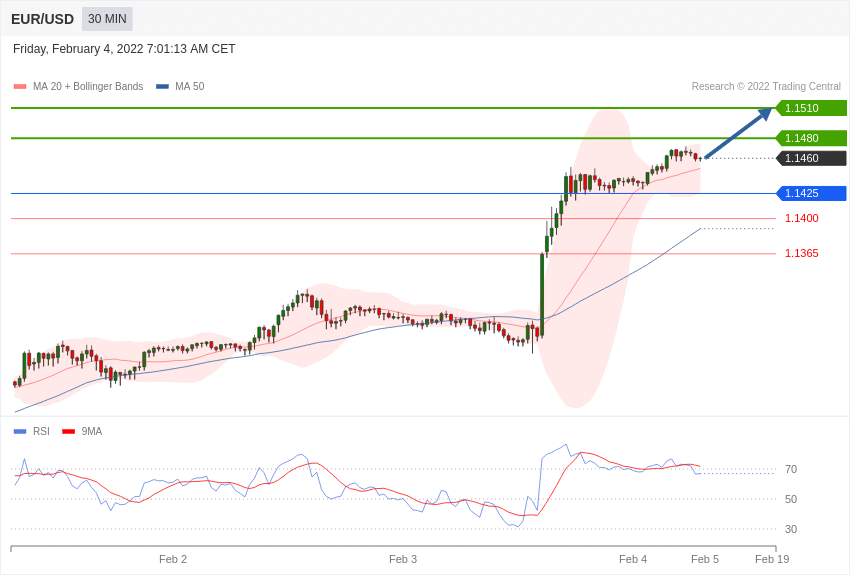Click the MA 20 + Bollinger Bands legend swatch
850x576 pixels.
[20, 87]
